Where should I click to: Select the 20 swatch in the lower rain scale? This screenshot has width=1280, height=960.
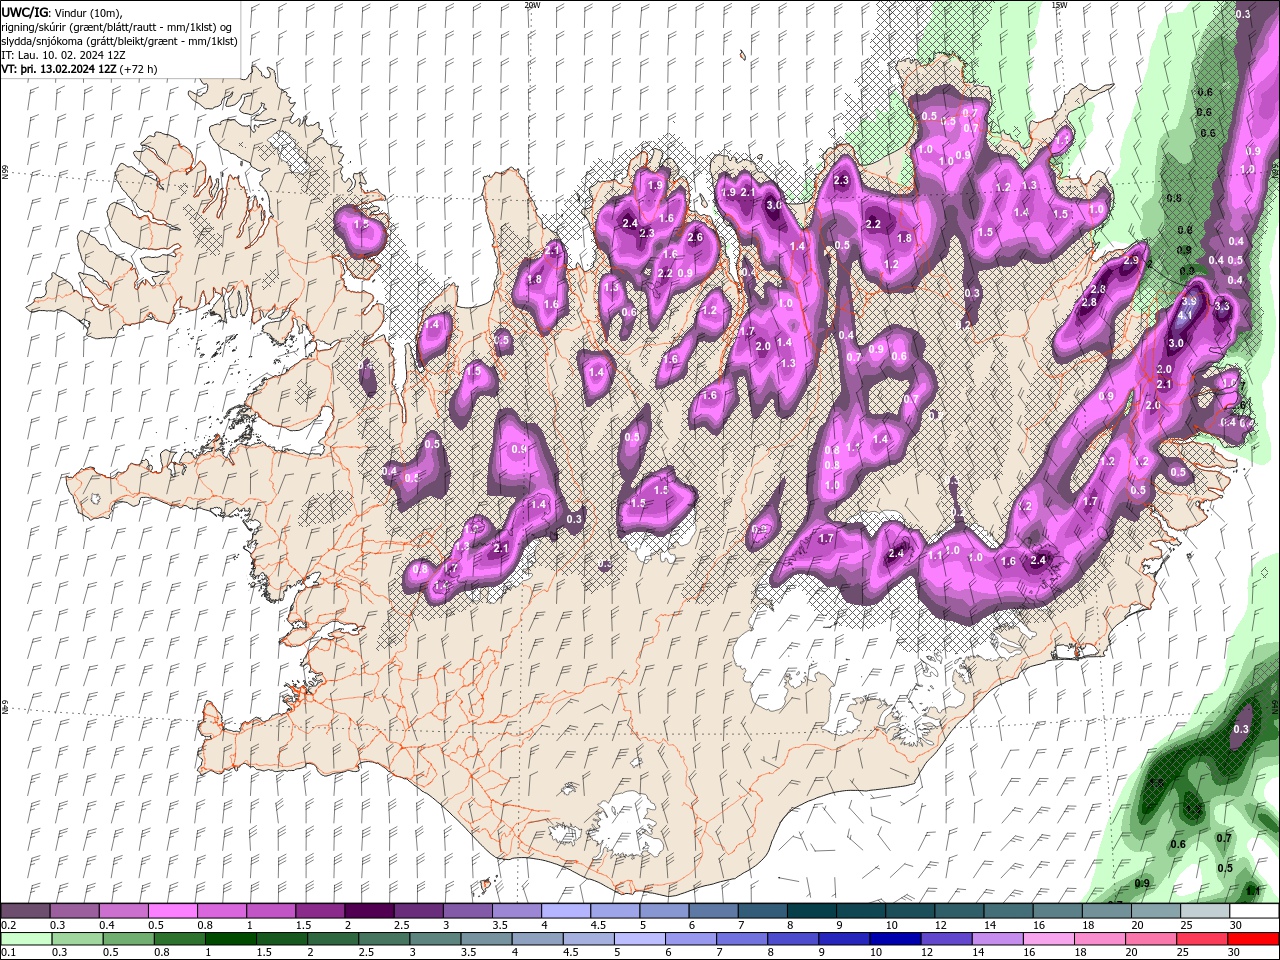1151,938
